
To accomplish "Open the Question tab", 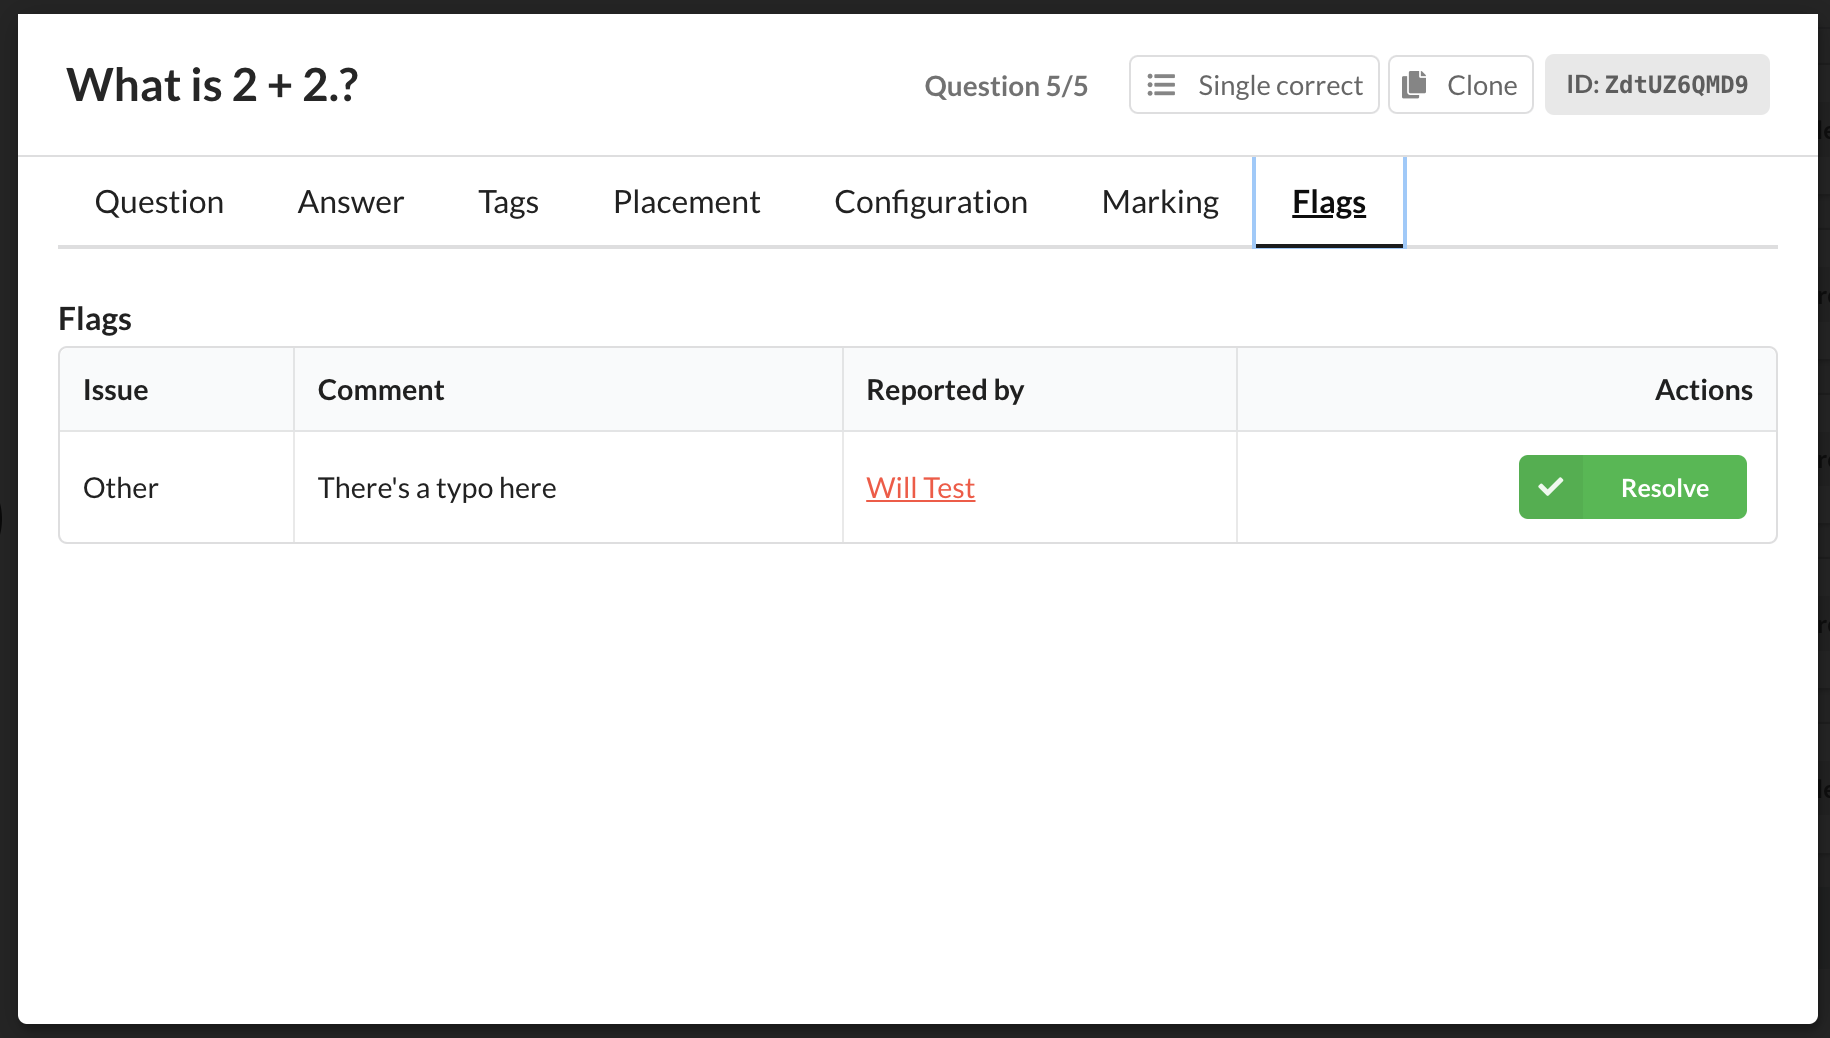I will pos(159,202).
